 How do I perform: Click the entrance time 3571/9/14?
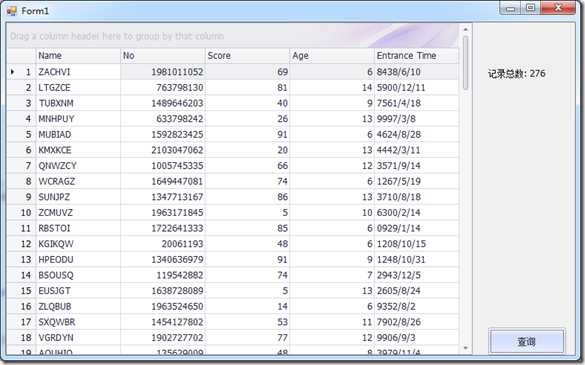click(x=417, y=166)
